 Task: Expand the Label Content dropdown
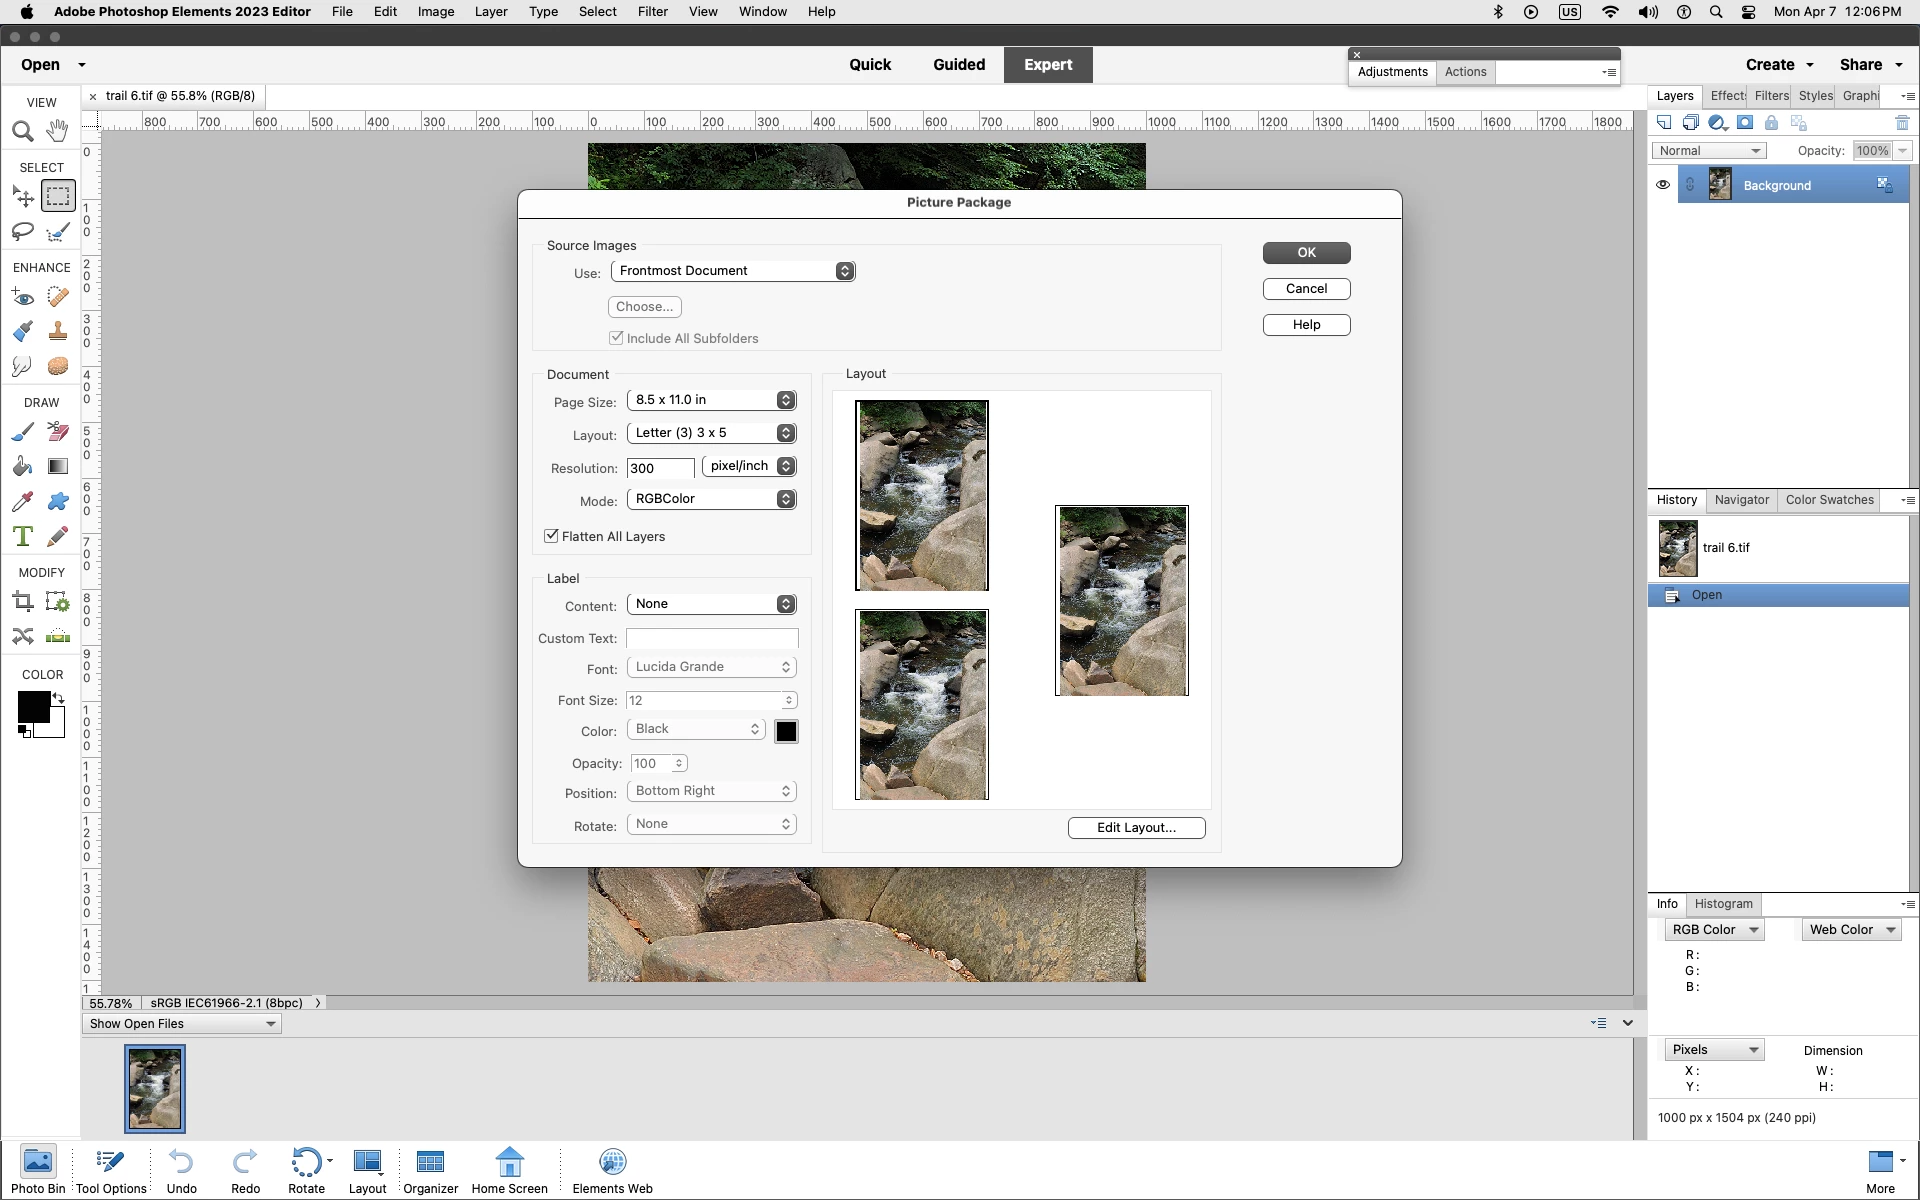(711, 604)
